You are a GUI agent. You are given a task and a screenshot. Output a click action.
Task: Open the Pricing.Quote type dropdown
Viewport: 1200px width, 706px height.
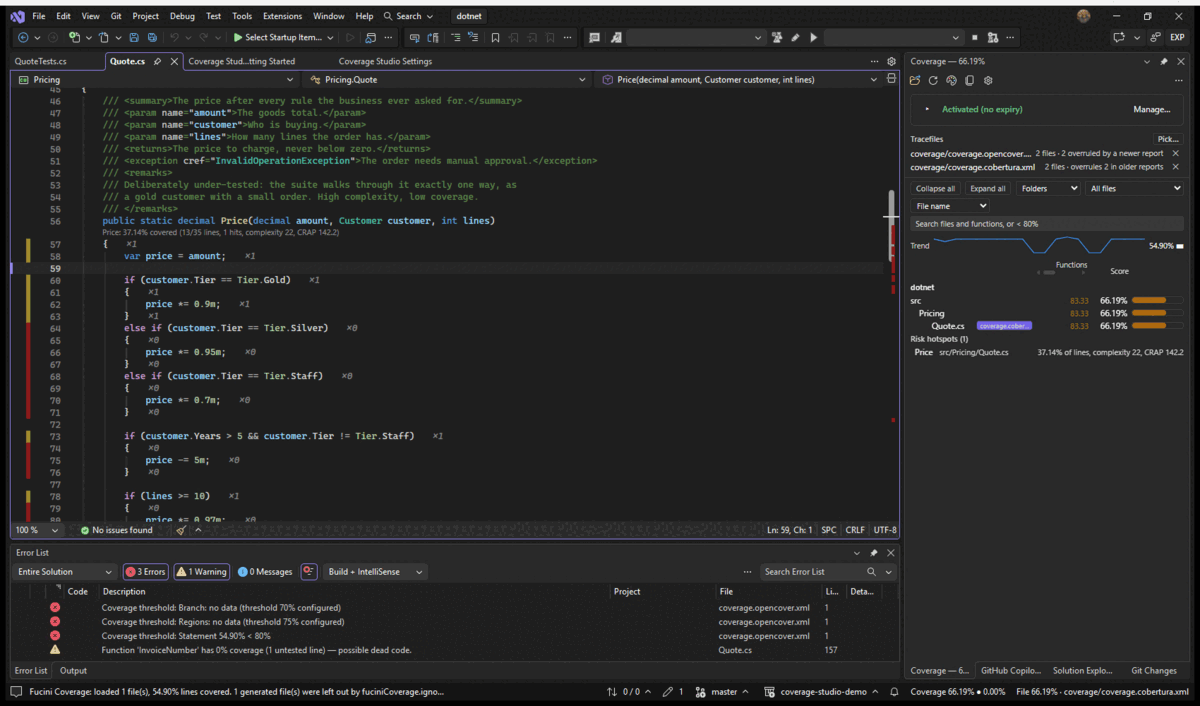(x=446, y=79)
